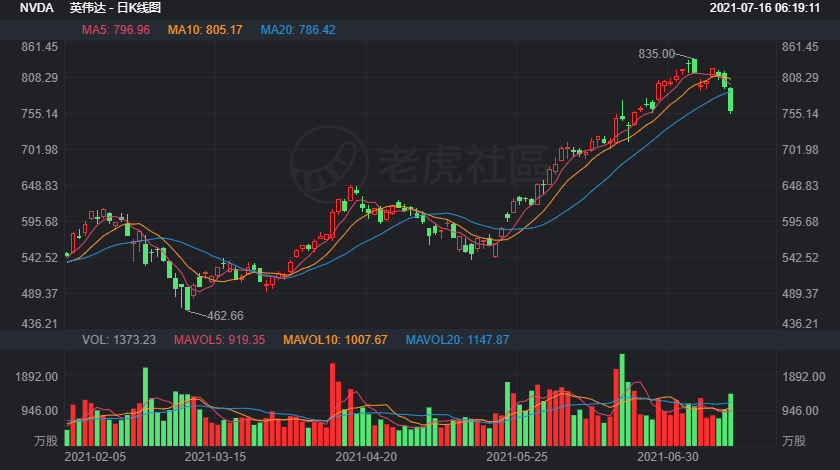Click the right axis 808.29 price label
The image size is (840, 470).
800,78
